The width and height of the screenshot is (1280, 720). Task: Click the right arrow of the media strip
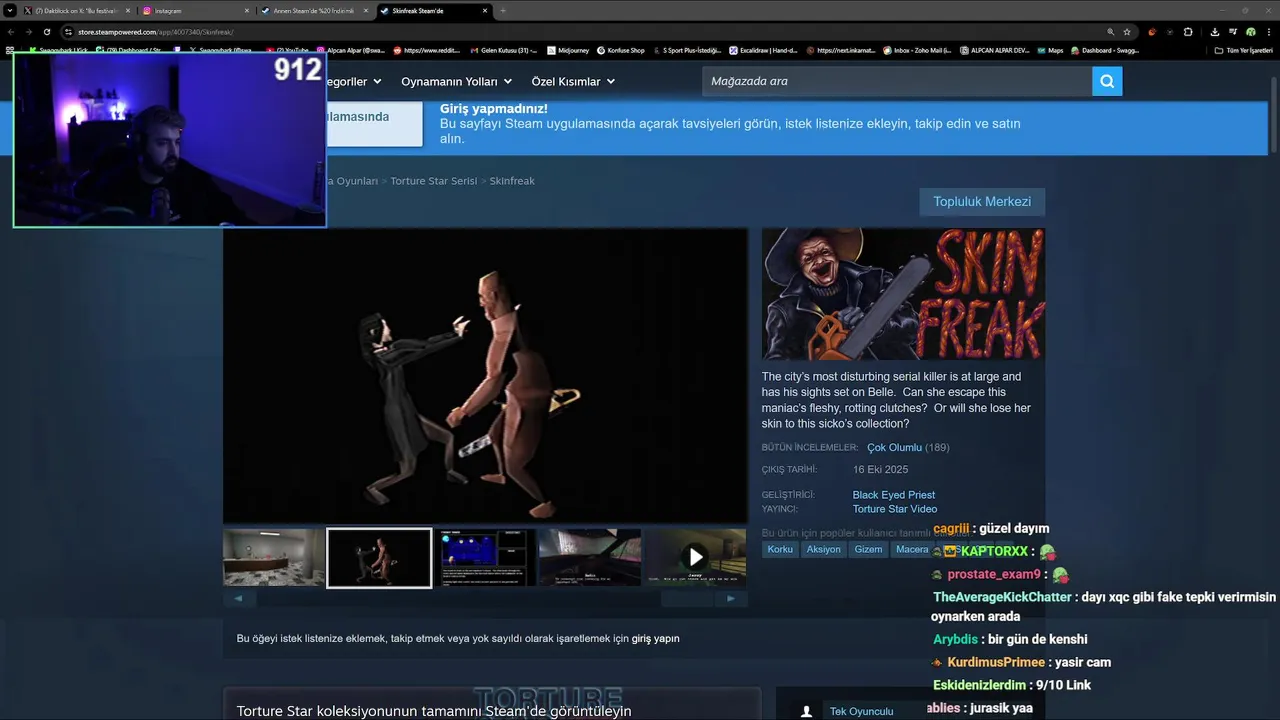click(x=731, y=598)
